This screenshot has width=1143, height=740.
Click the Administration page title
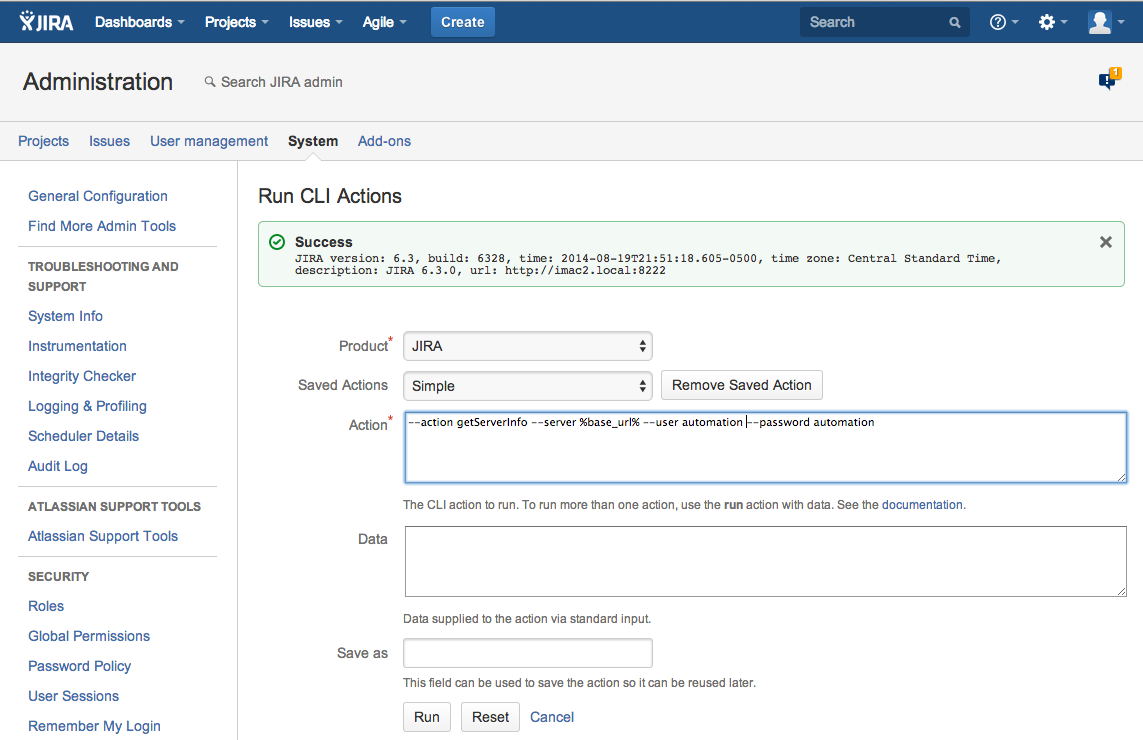98,82
